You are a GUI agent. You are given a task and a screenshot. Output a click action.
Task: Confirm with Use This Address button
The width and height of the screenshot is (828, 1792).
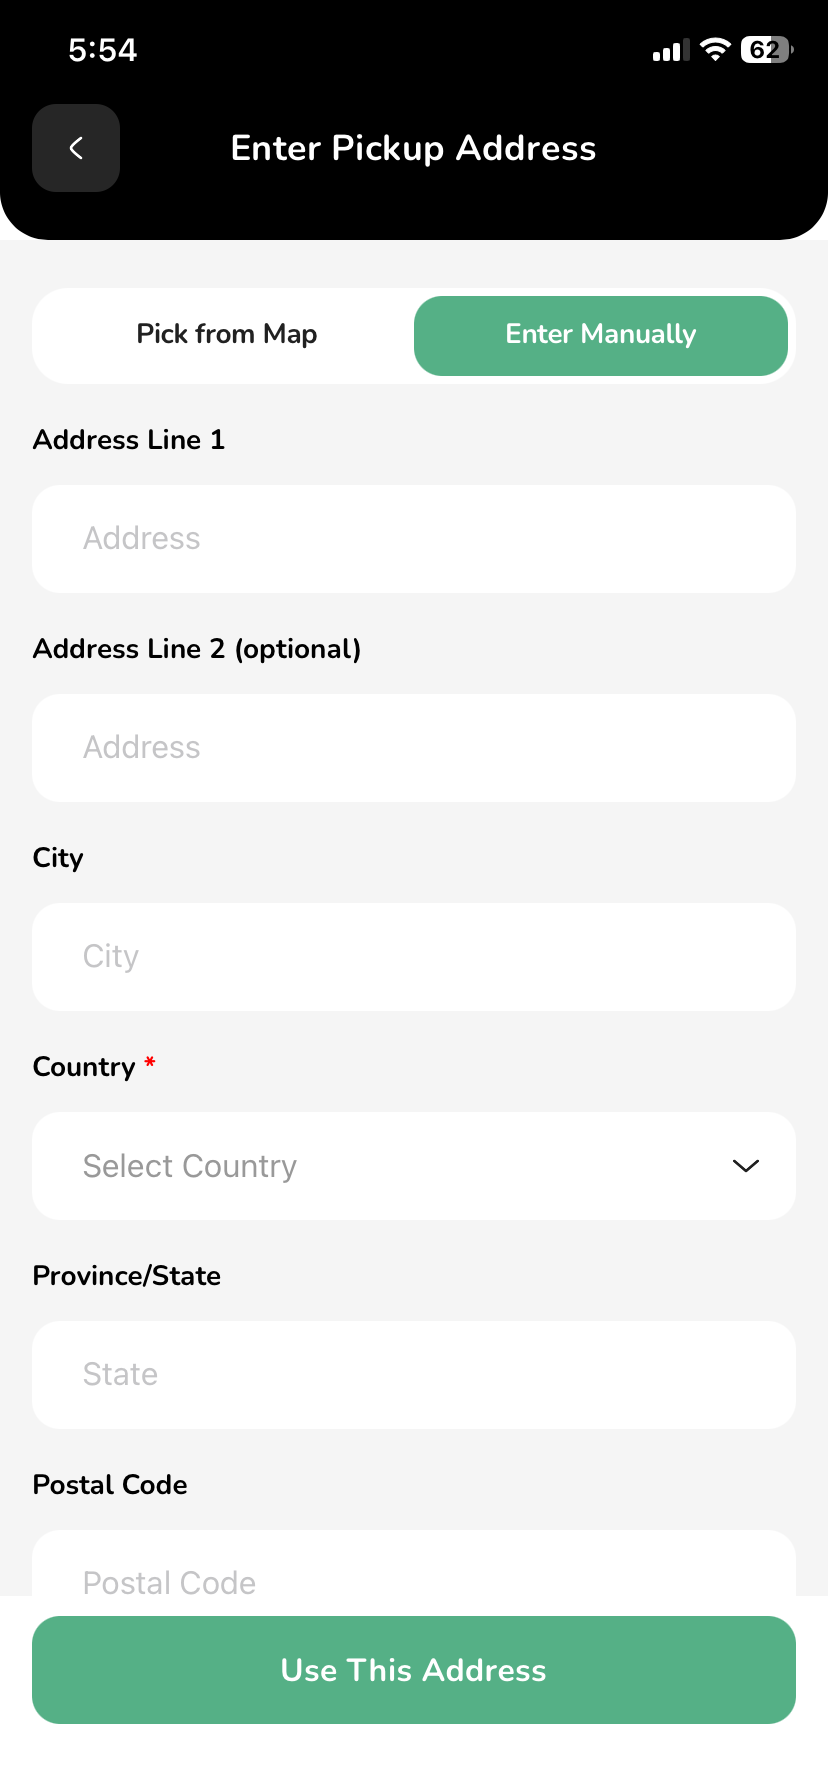click(x=414, y=1670)
